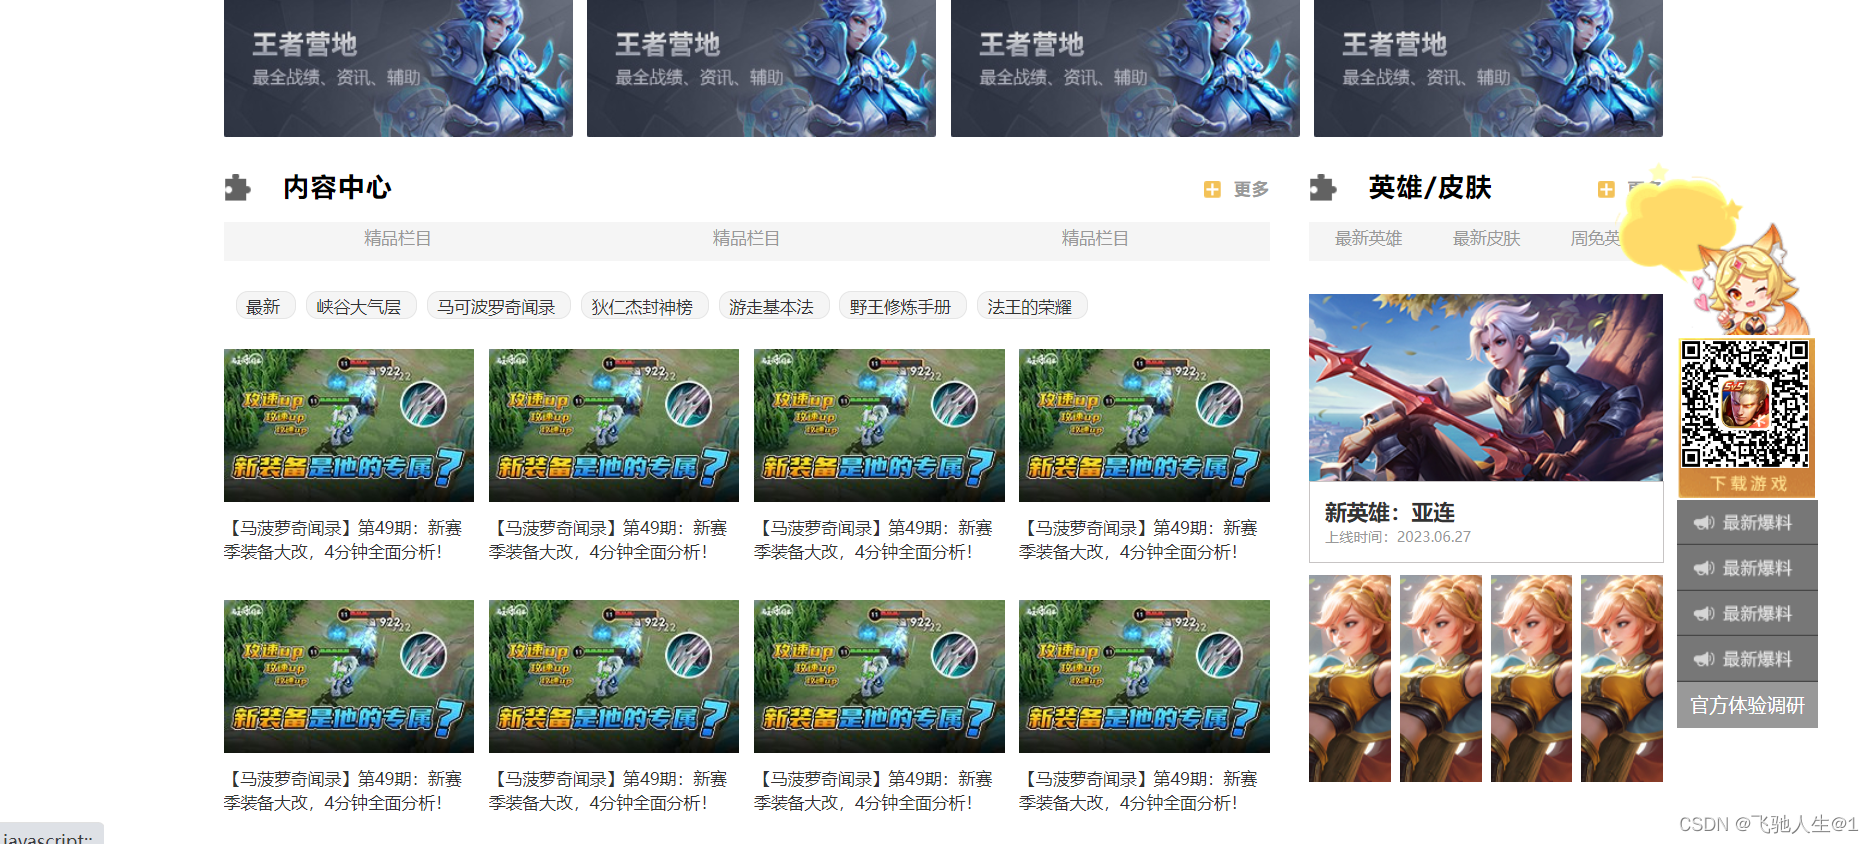The image size is (1874, 844).
Task: Click the 内容中心 puzzle piece icon
Action: pos(237,188)
